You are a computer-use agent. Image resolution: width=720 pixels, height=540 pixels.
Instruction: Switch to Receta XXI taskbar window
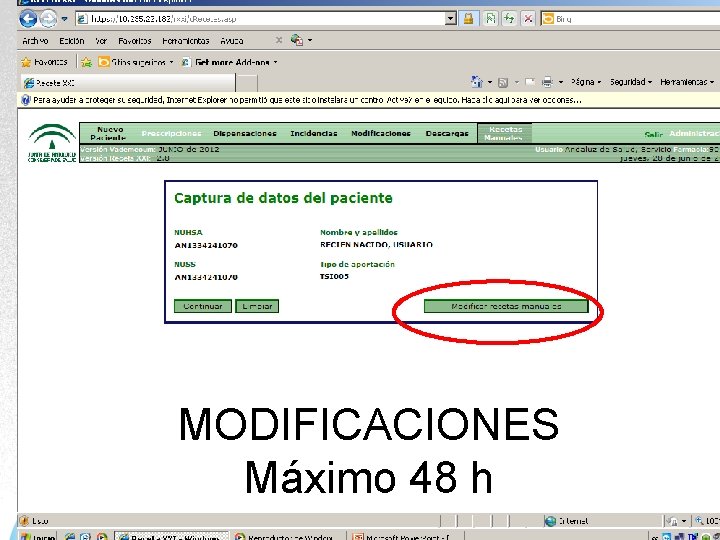[x=171, y=537]
